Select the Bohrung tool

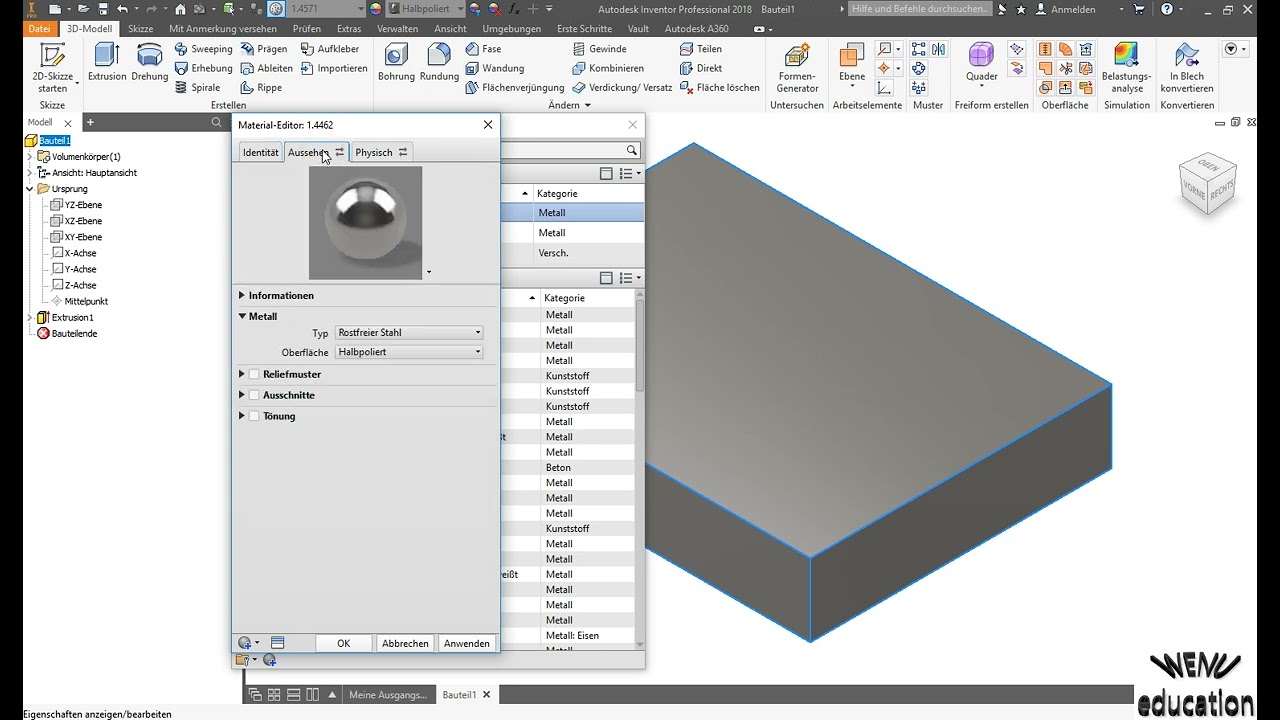pyautogui.click(x=396, y=63)
